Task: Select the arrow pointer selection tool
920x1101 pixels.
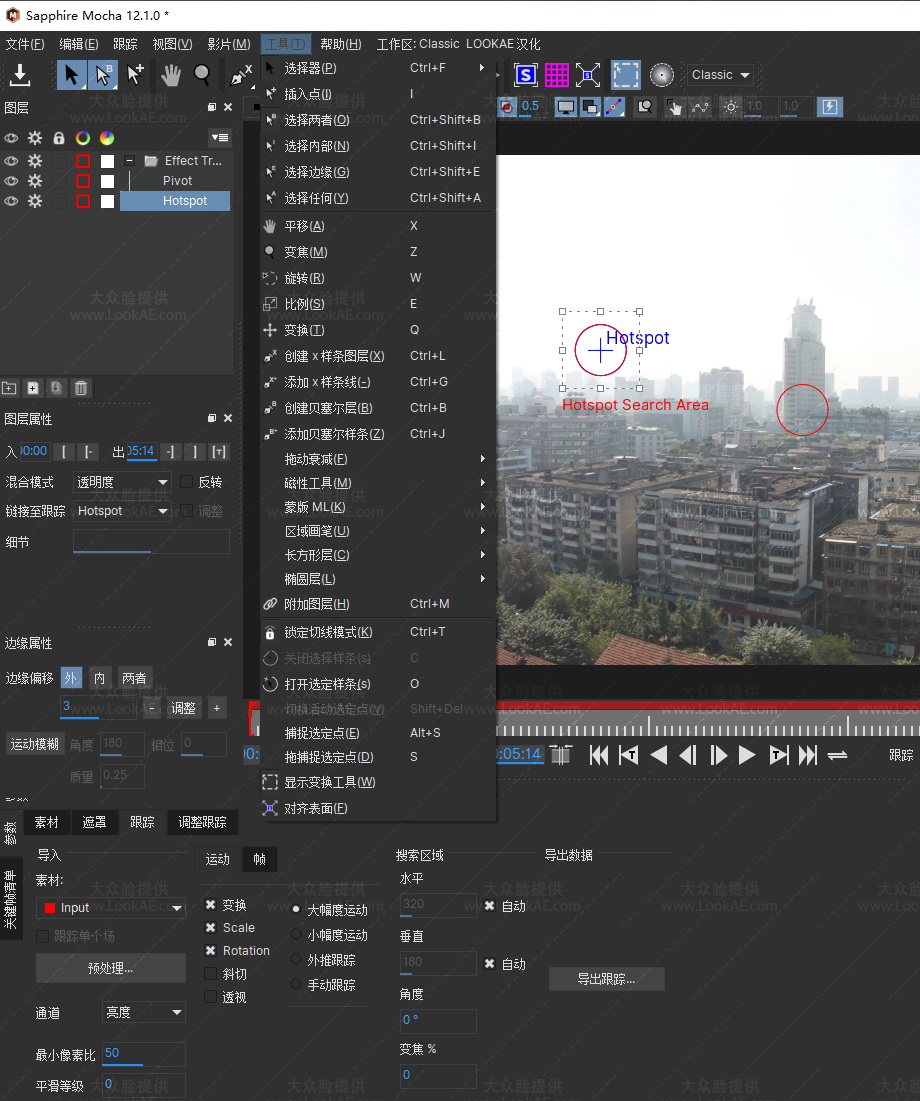Action: point(72,75)
